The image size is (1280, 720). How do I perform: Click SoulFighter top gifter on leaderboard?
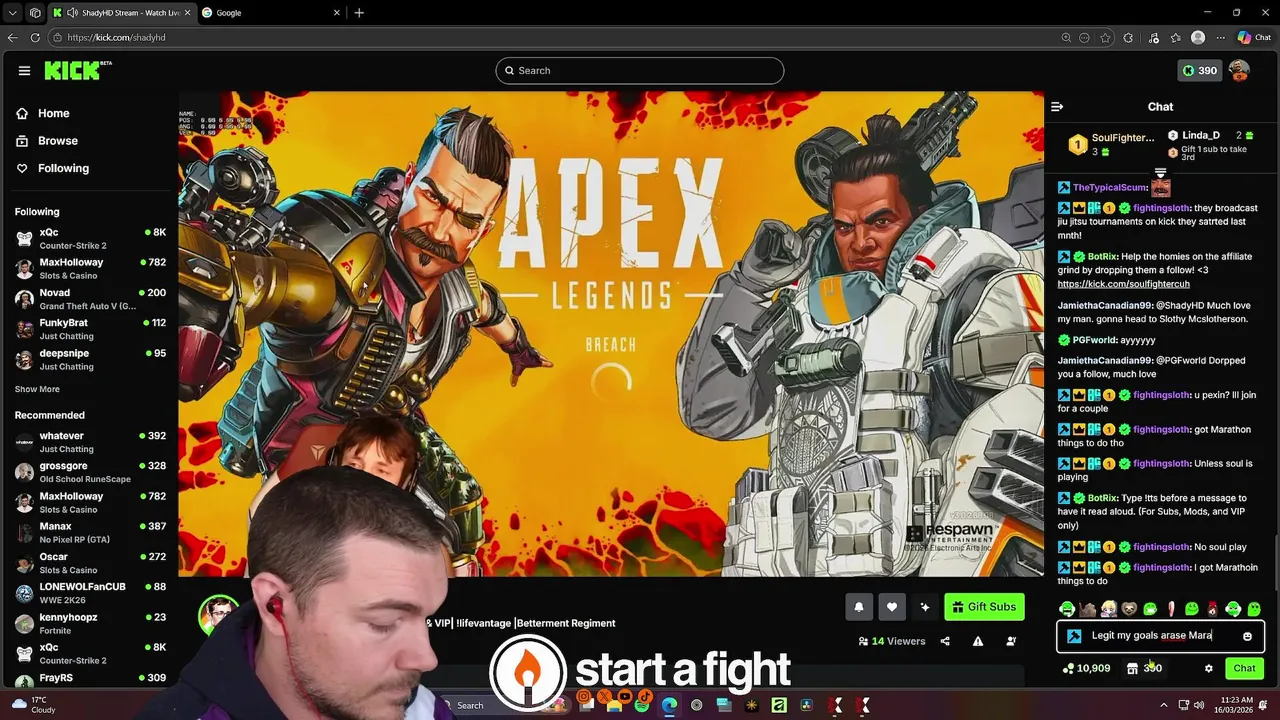point(1110,144)
